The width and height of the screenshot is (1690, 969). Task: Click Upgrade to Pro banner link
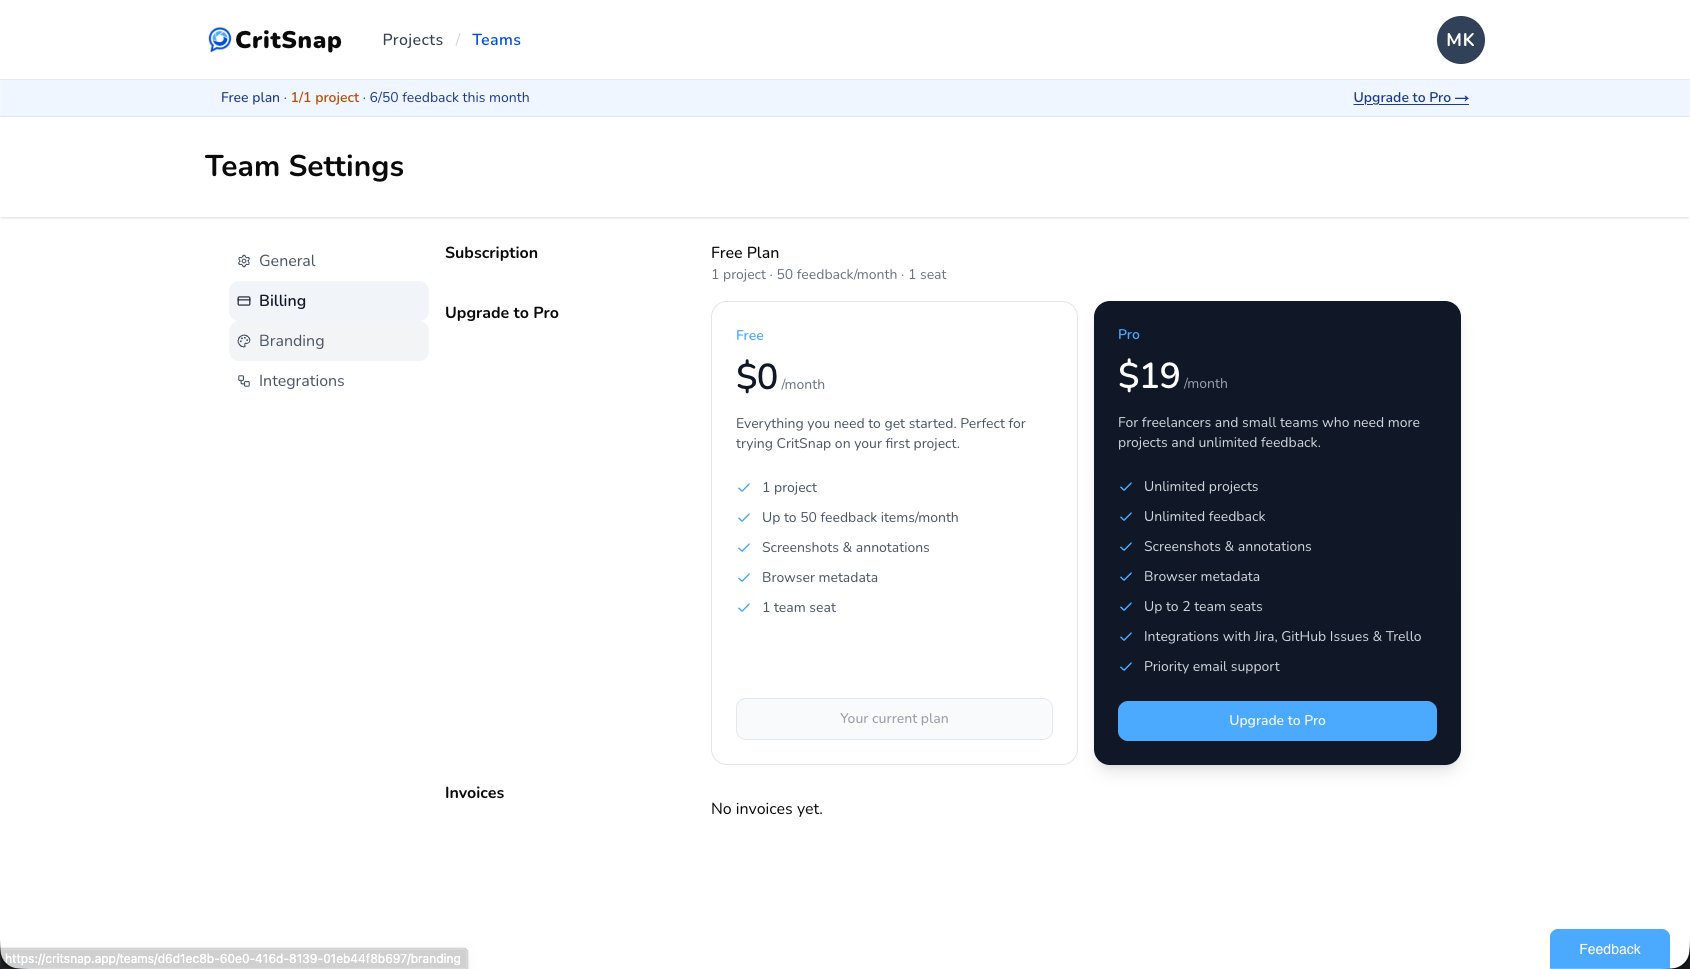tap(1411, 97)
